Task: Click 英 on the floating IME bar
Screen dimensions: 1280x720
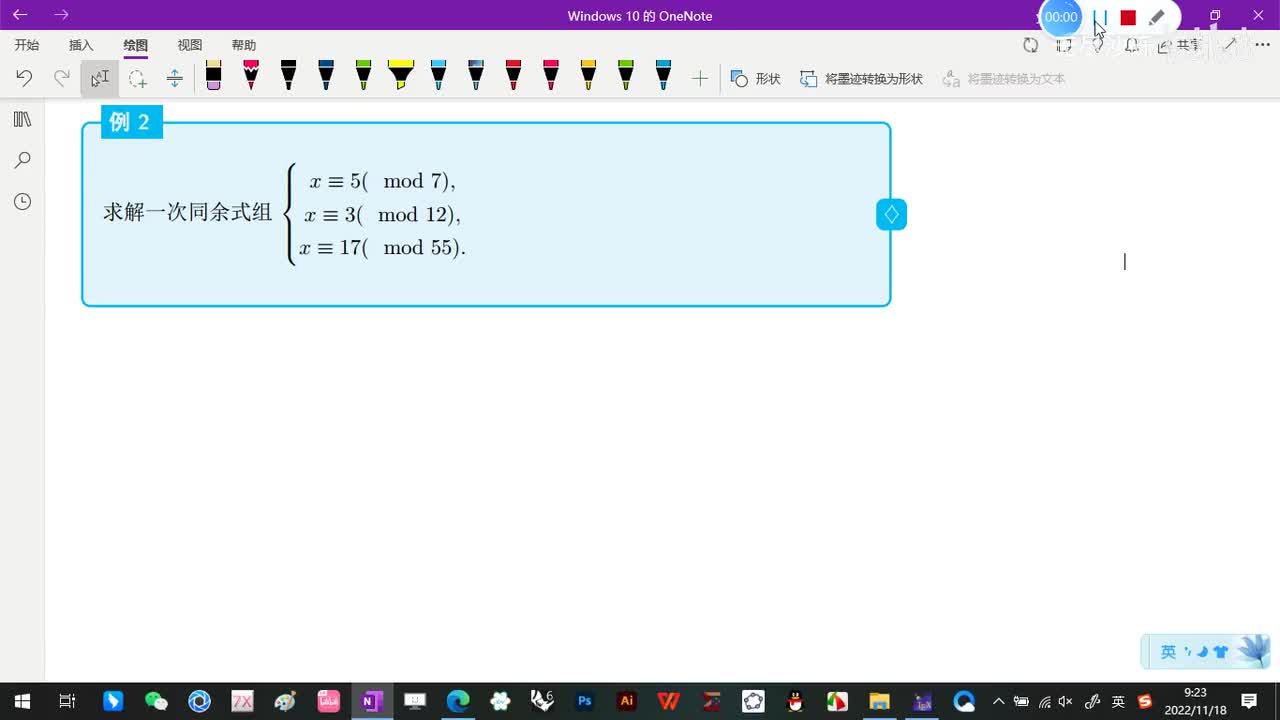Action: pos(1168,652)
